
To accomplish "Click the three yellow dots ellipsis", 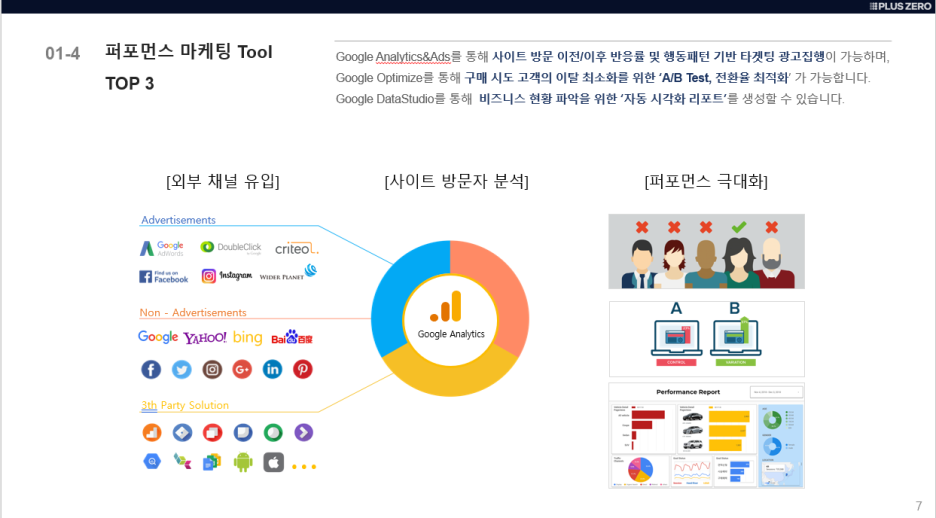I will tap(304, 467).
